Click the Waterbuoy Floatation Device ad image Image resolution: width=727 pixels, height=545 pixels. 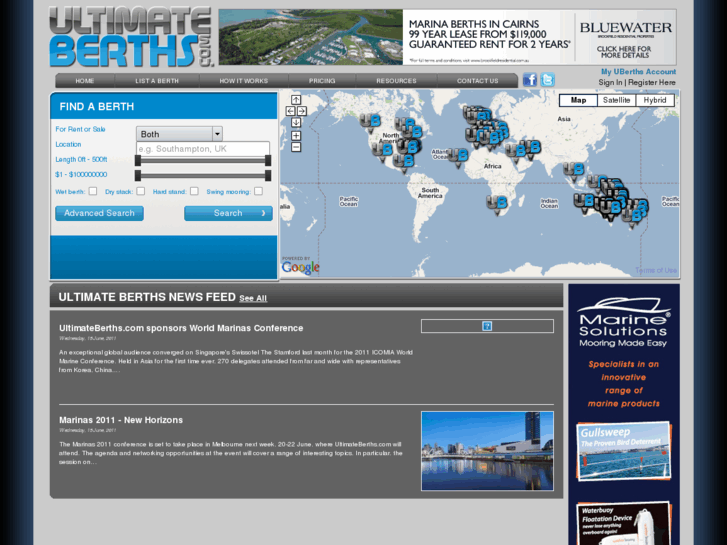[624, 523]
